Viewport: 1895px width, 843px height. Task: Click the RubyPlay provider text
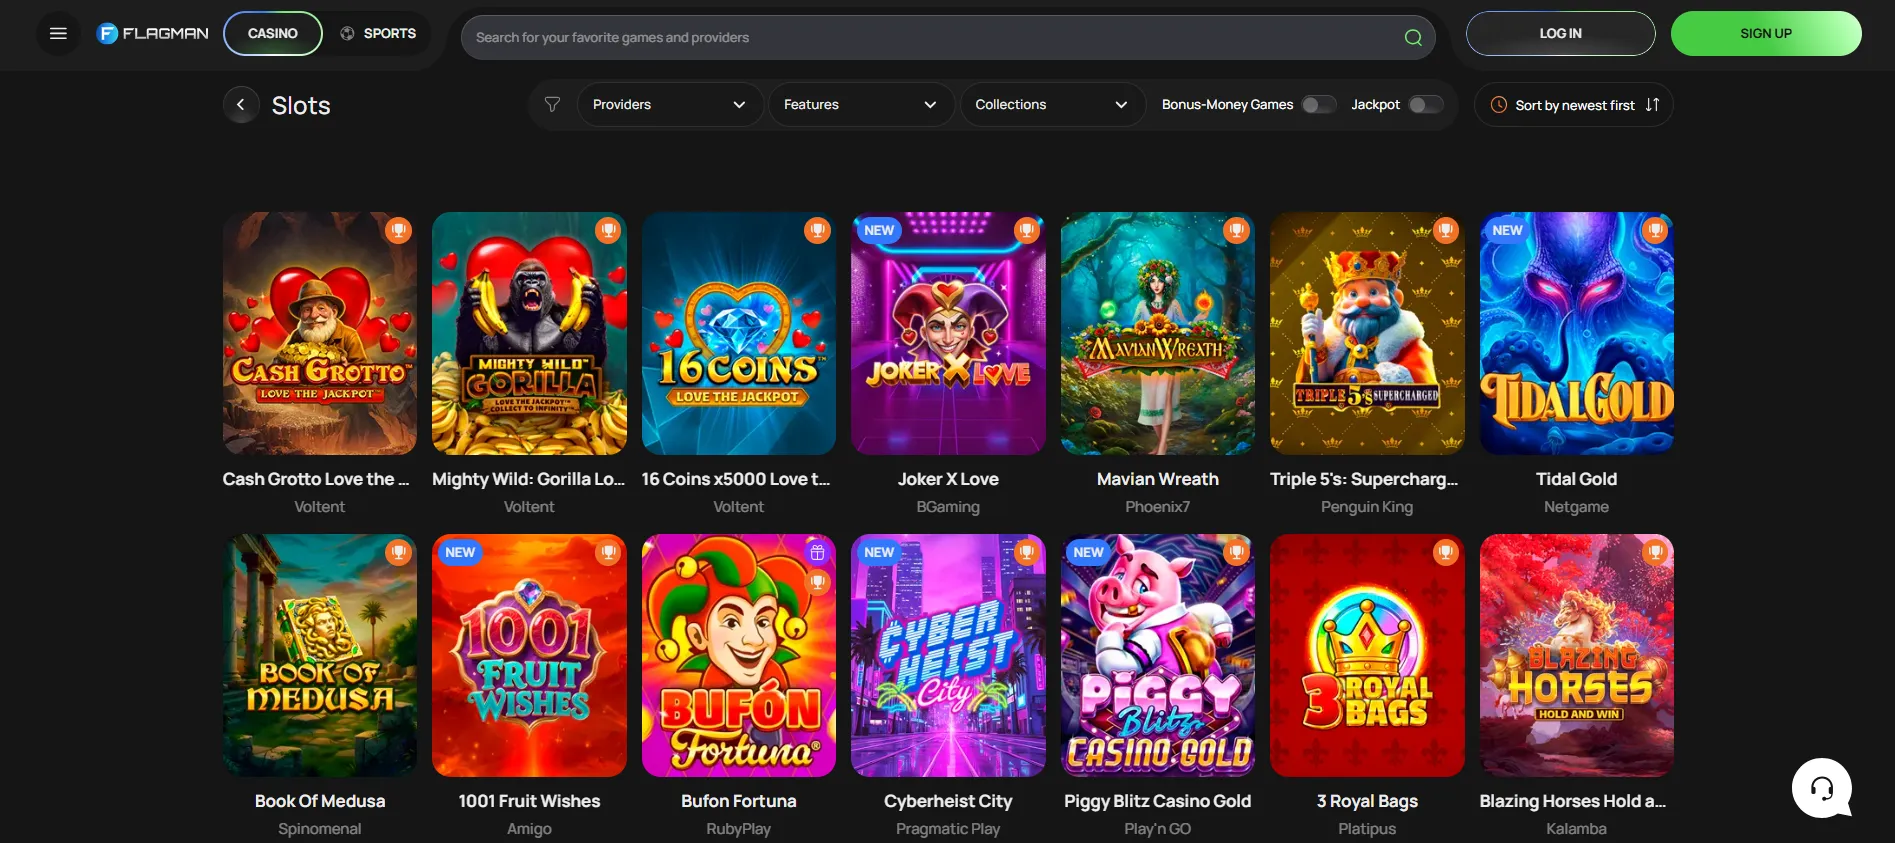point(739,829)
